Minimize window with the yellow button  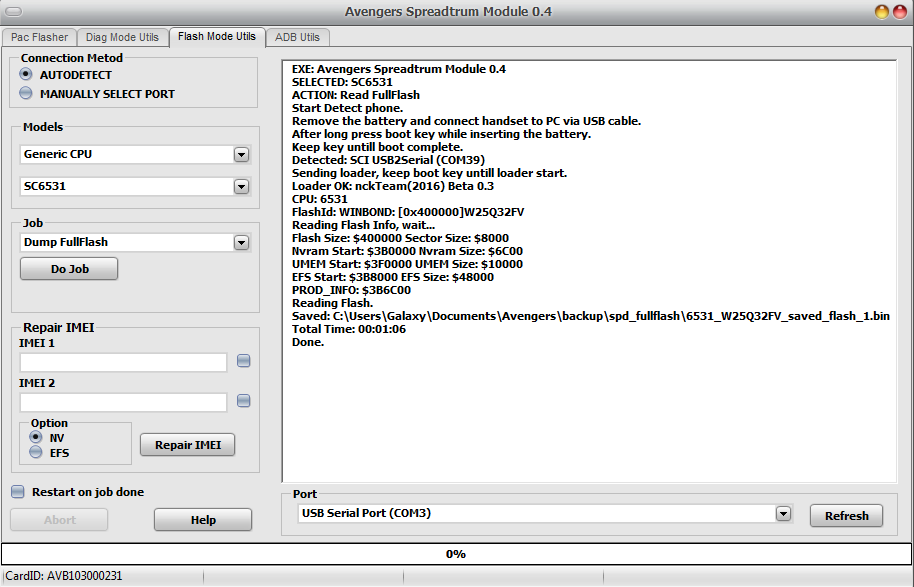coord(882,12)
